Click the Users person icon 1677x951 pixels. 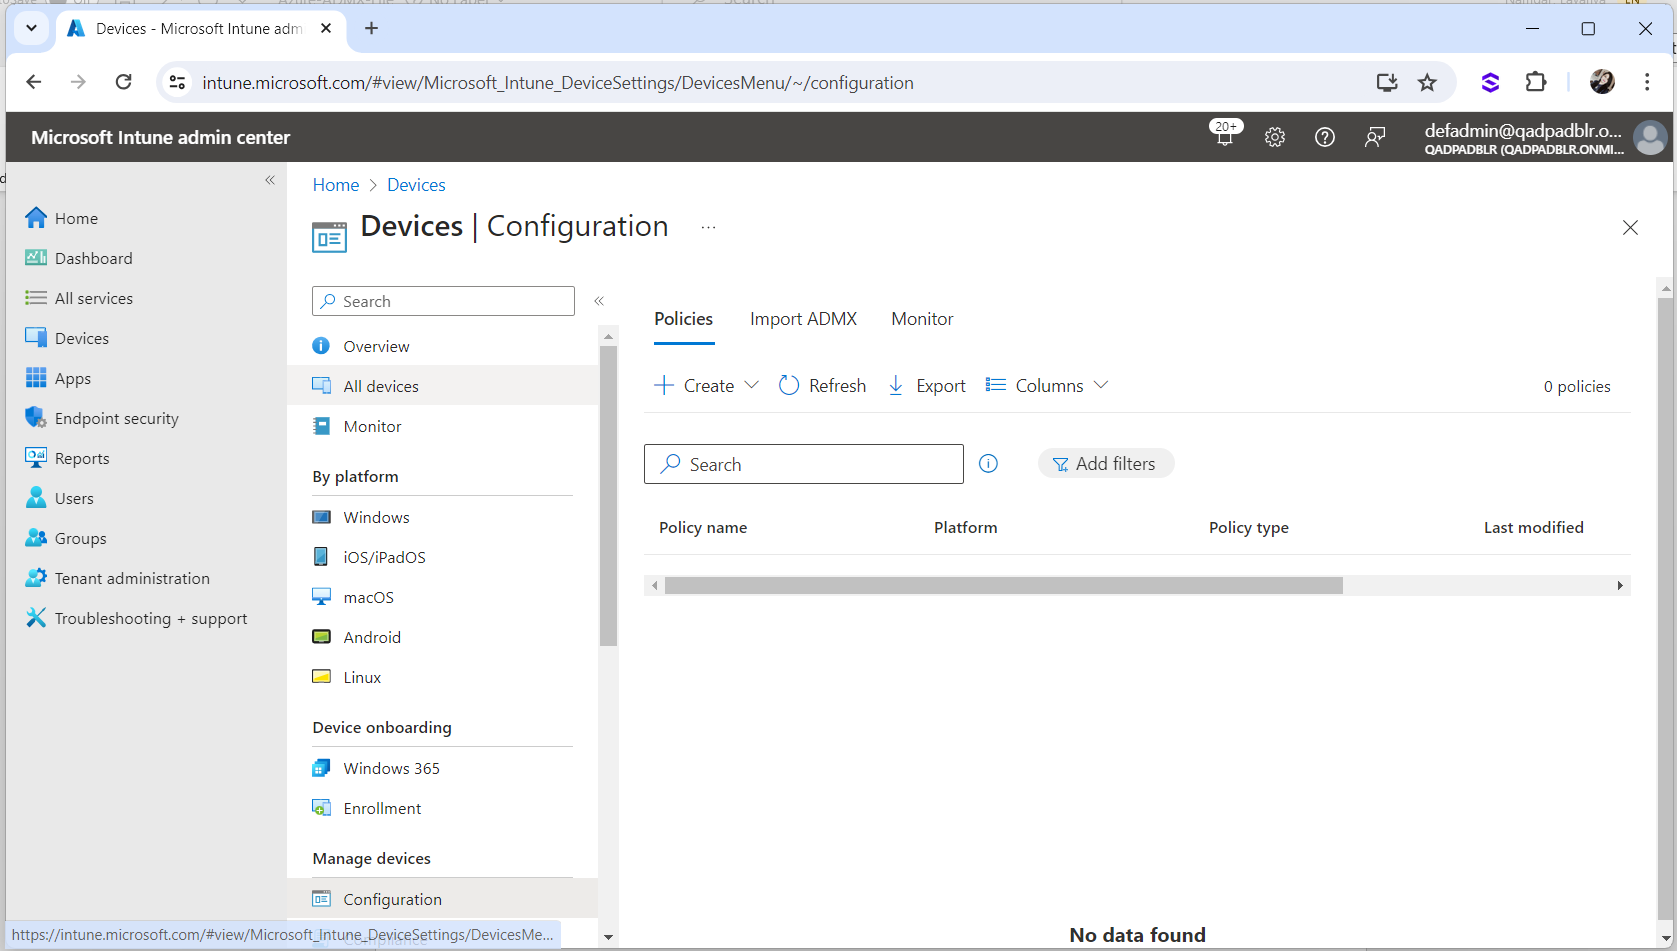pyautogui.click(x=36, y=498)
